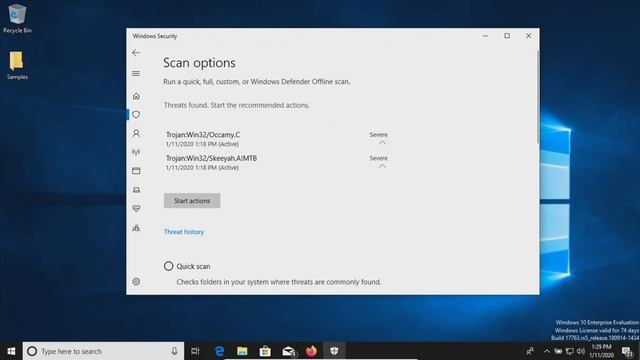
Task: Click Windows Security shield taskbar icon
Action: [334, 351]
